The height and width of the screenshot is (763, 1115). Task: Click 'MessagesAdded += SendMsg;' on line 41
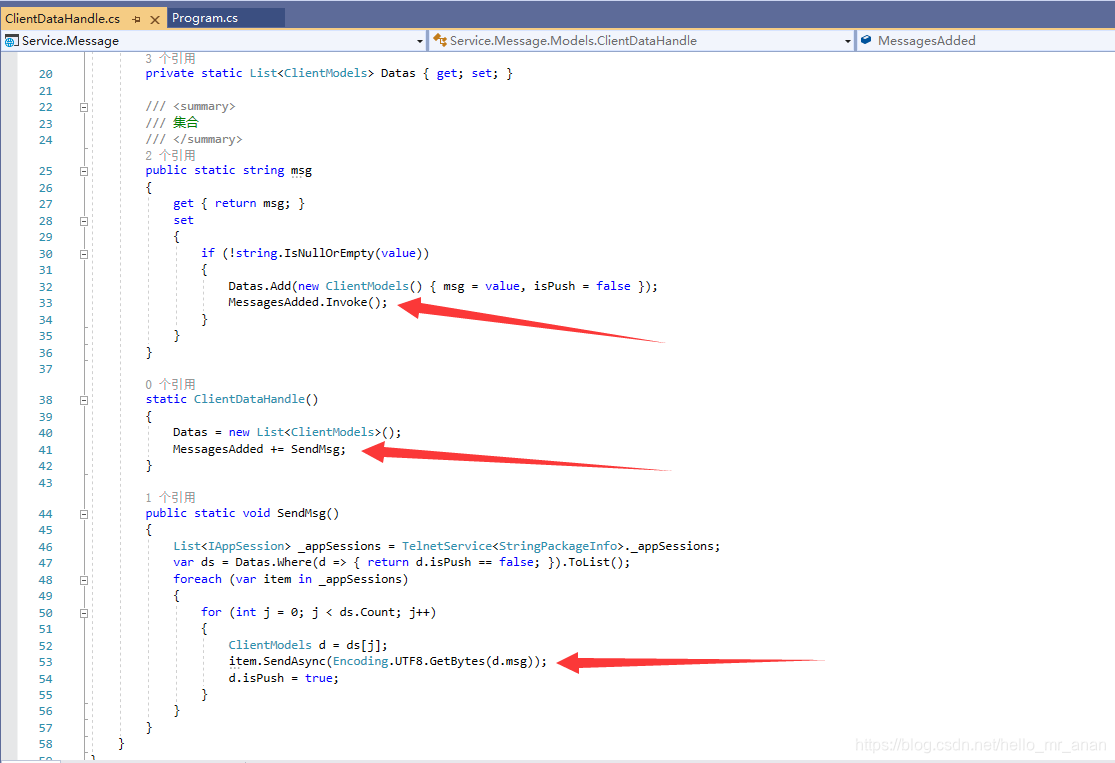point(259,449)
